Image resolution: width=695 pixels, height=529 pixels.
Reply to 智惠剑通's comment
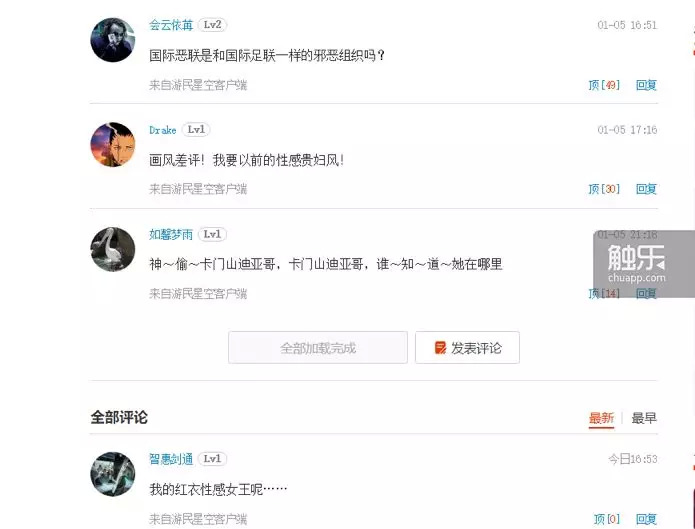click(646, 519)
